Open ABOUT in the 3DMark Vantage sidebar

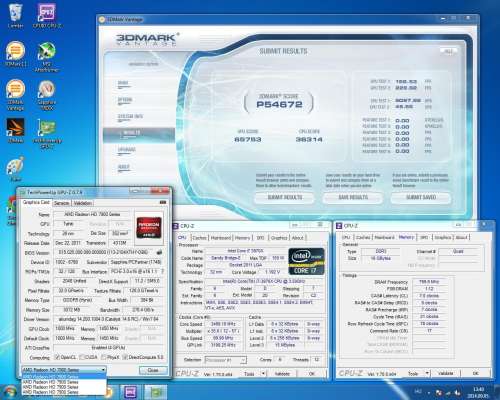pyautogui.click(x=124, y=167)
